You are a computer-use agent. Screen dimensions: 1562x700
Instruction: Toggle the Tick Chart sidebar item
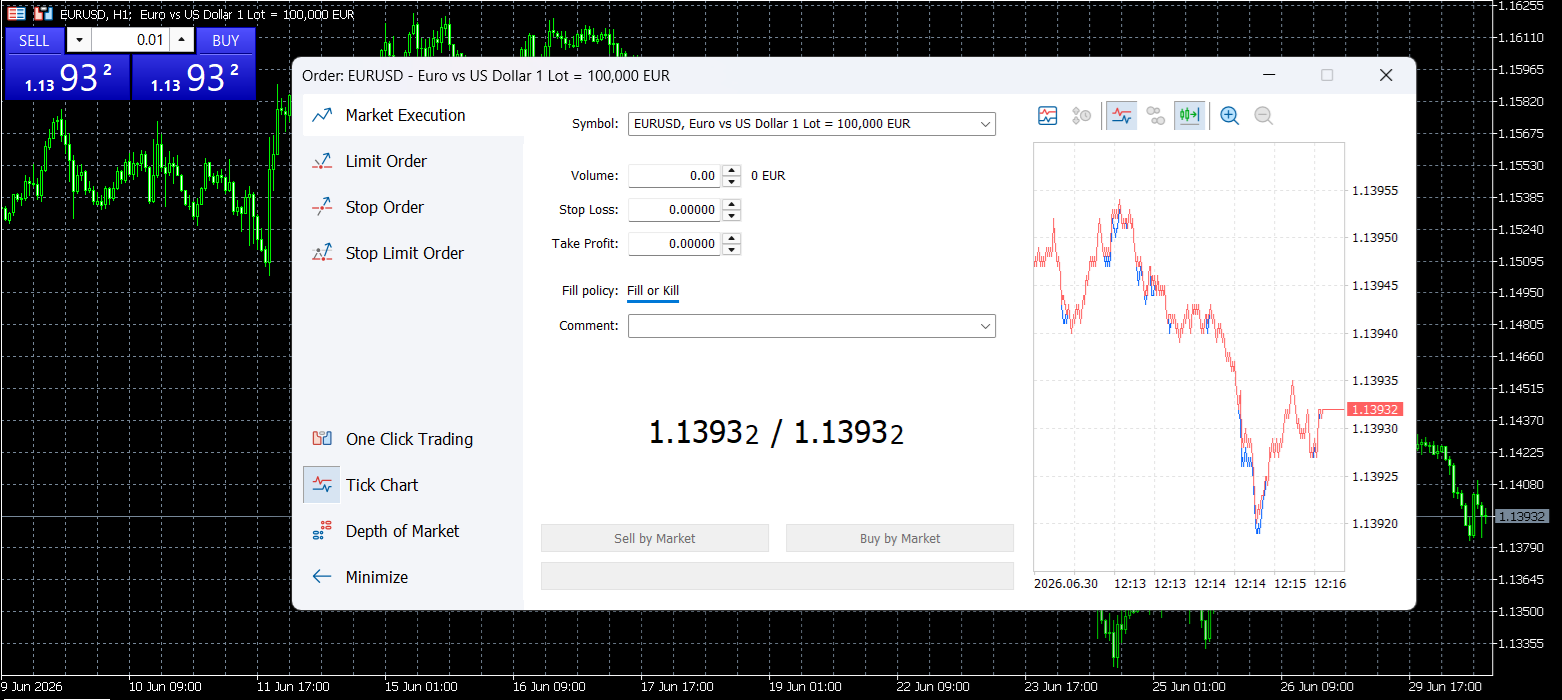[x=413, y=485]
